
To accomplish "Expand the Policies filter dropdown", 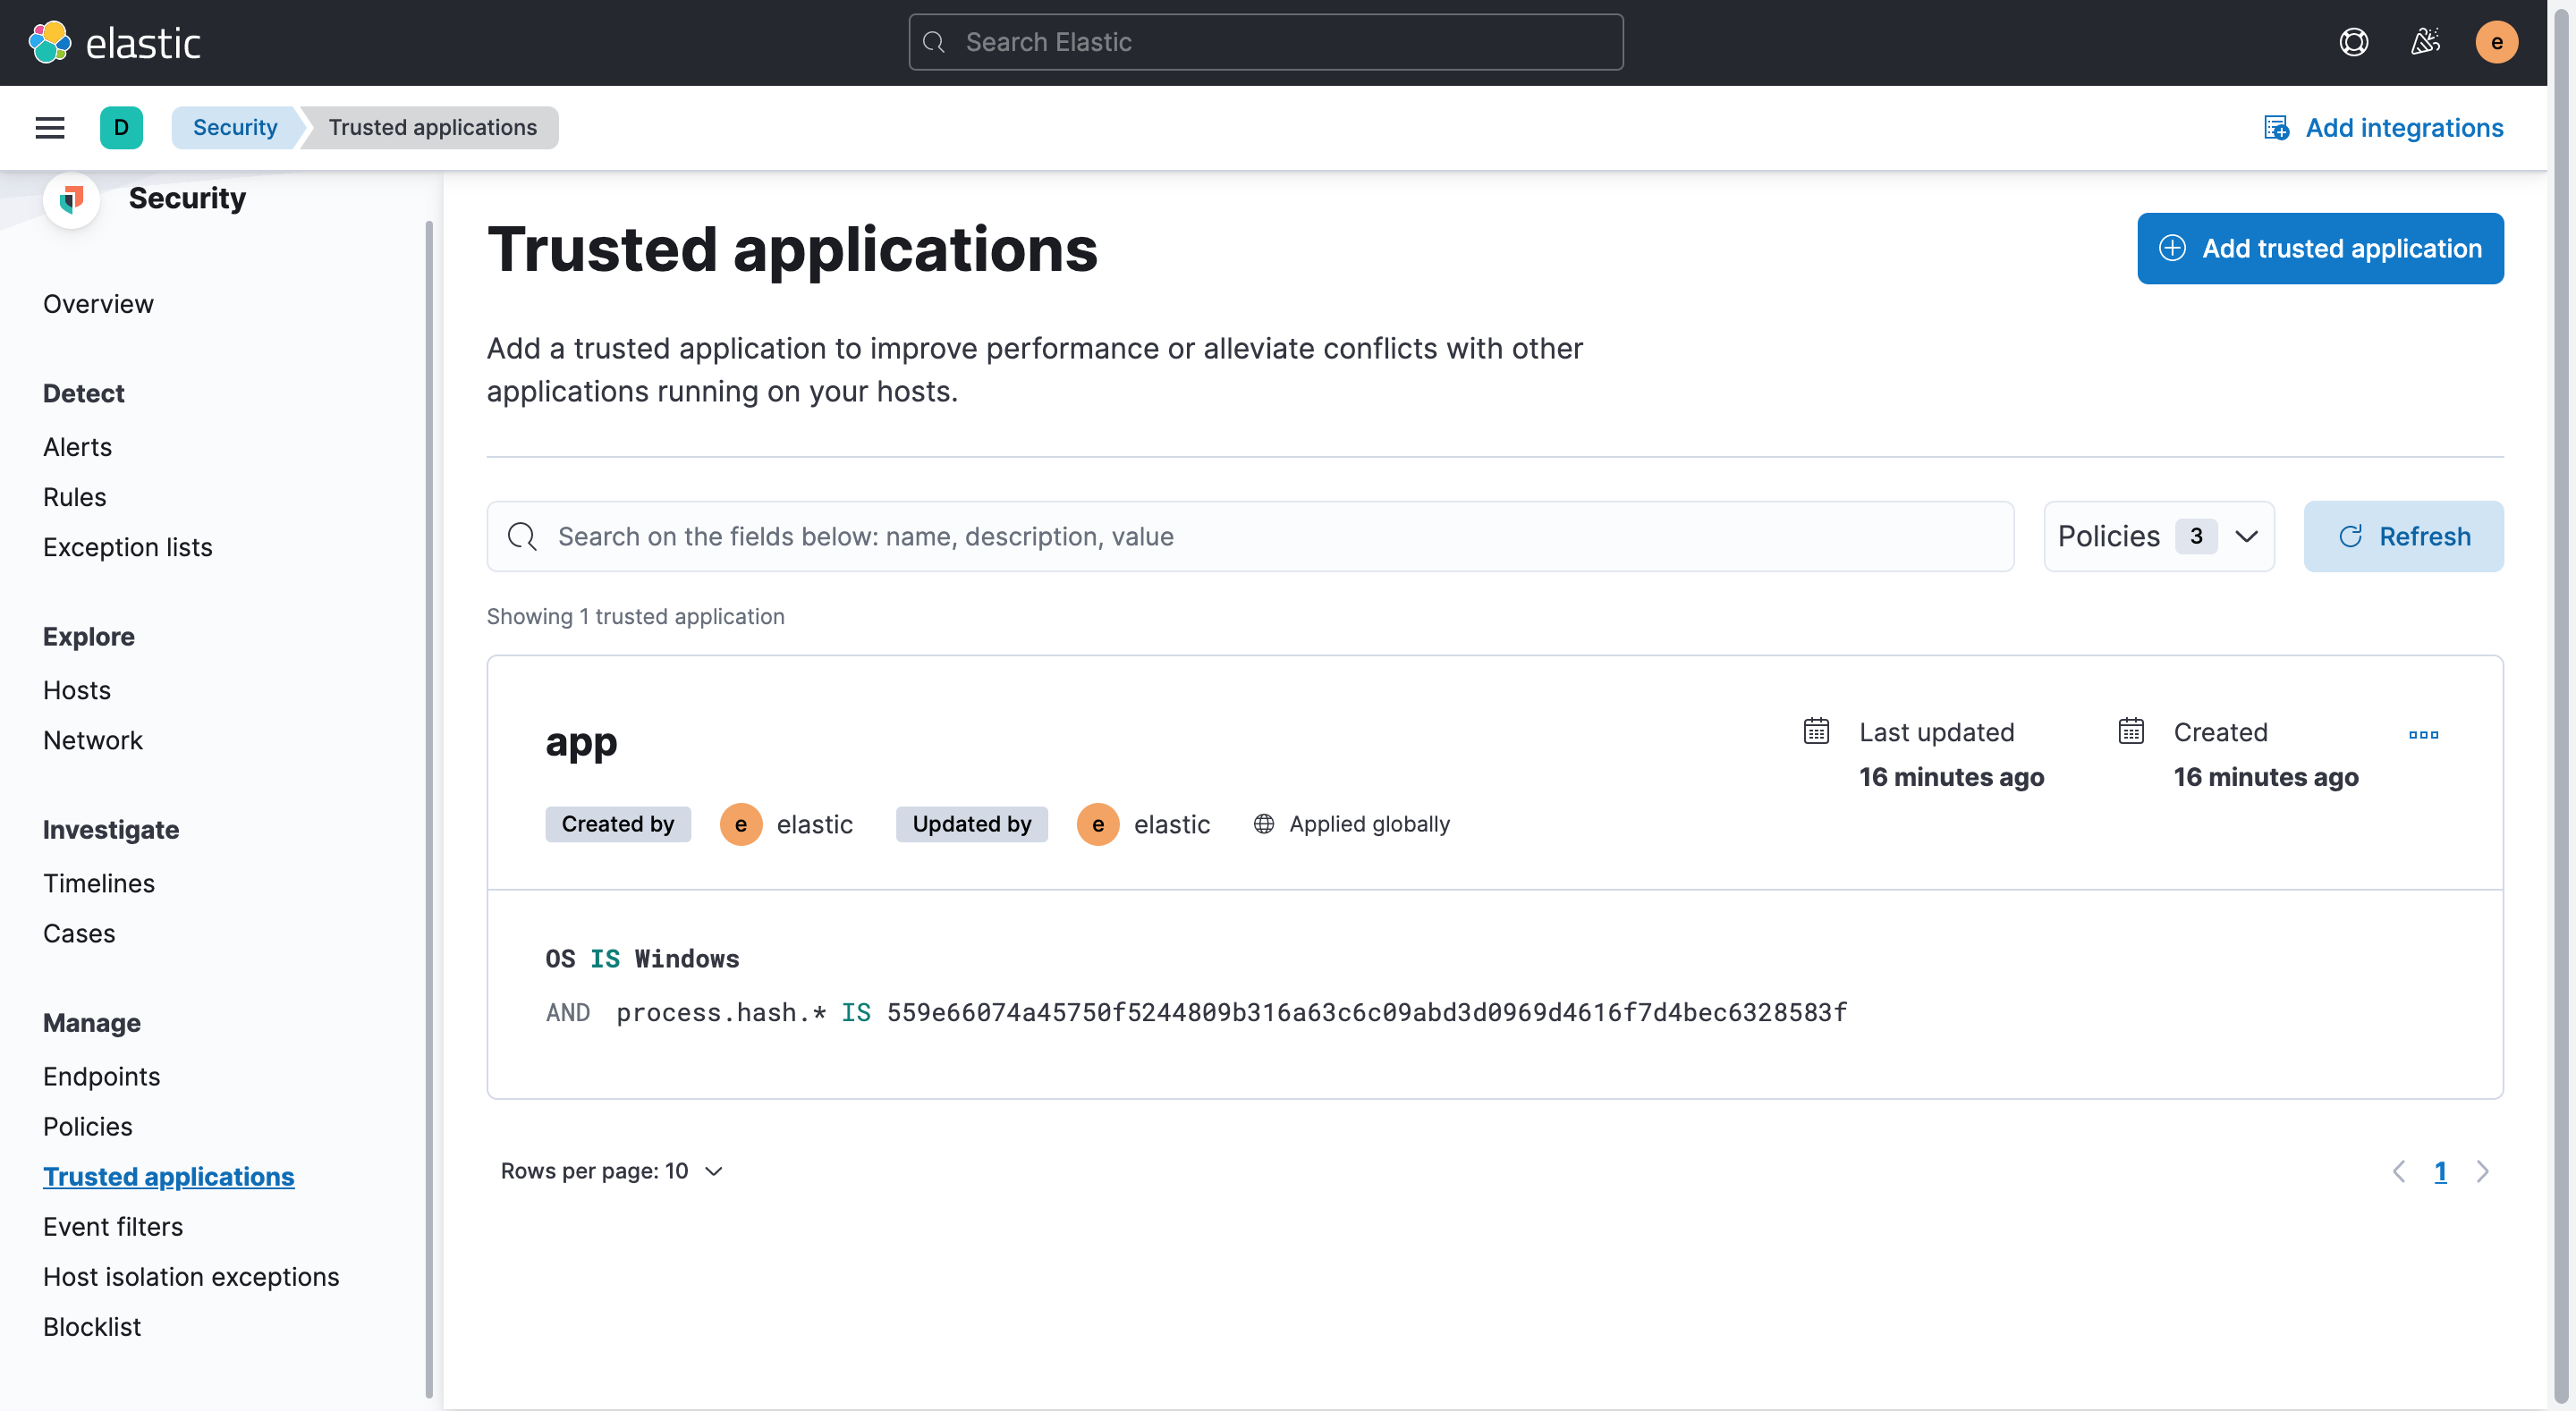I will pyautogui.click(x=2159, y=537).
